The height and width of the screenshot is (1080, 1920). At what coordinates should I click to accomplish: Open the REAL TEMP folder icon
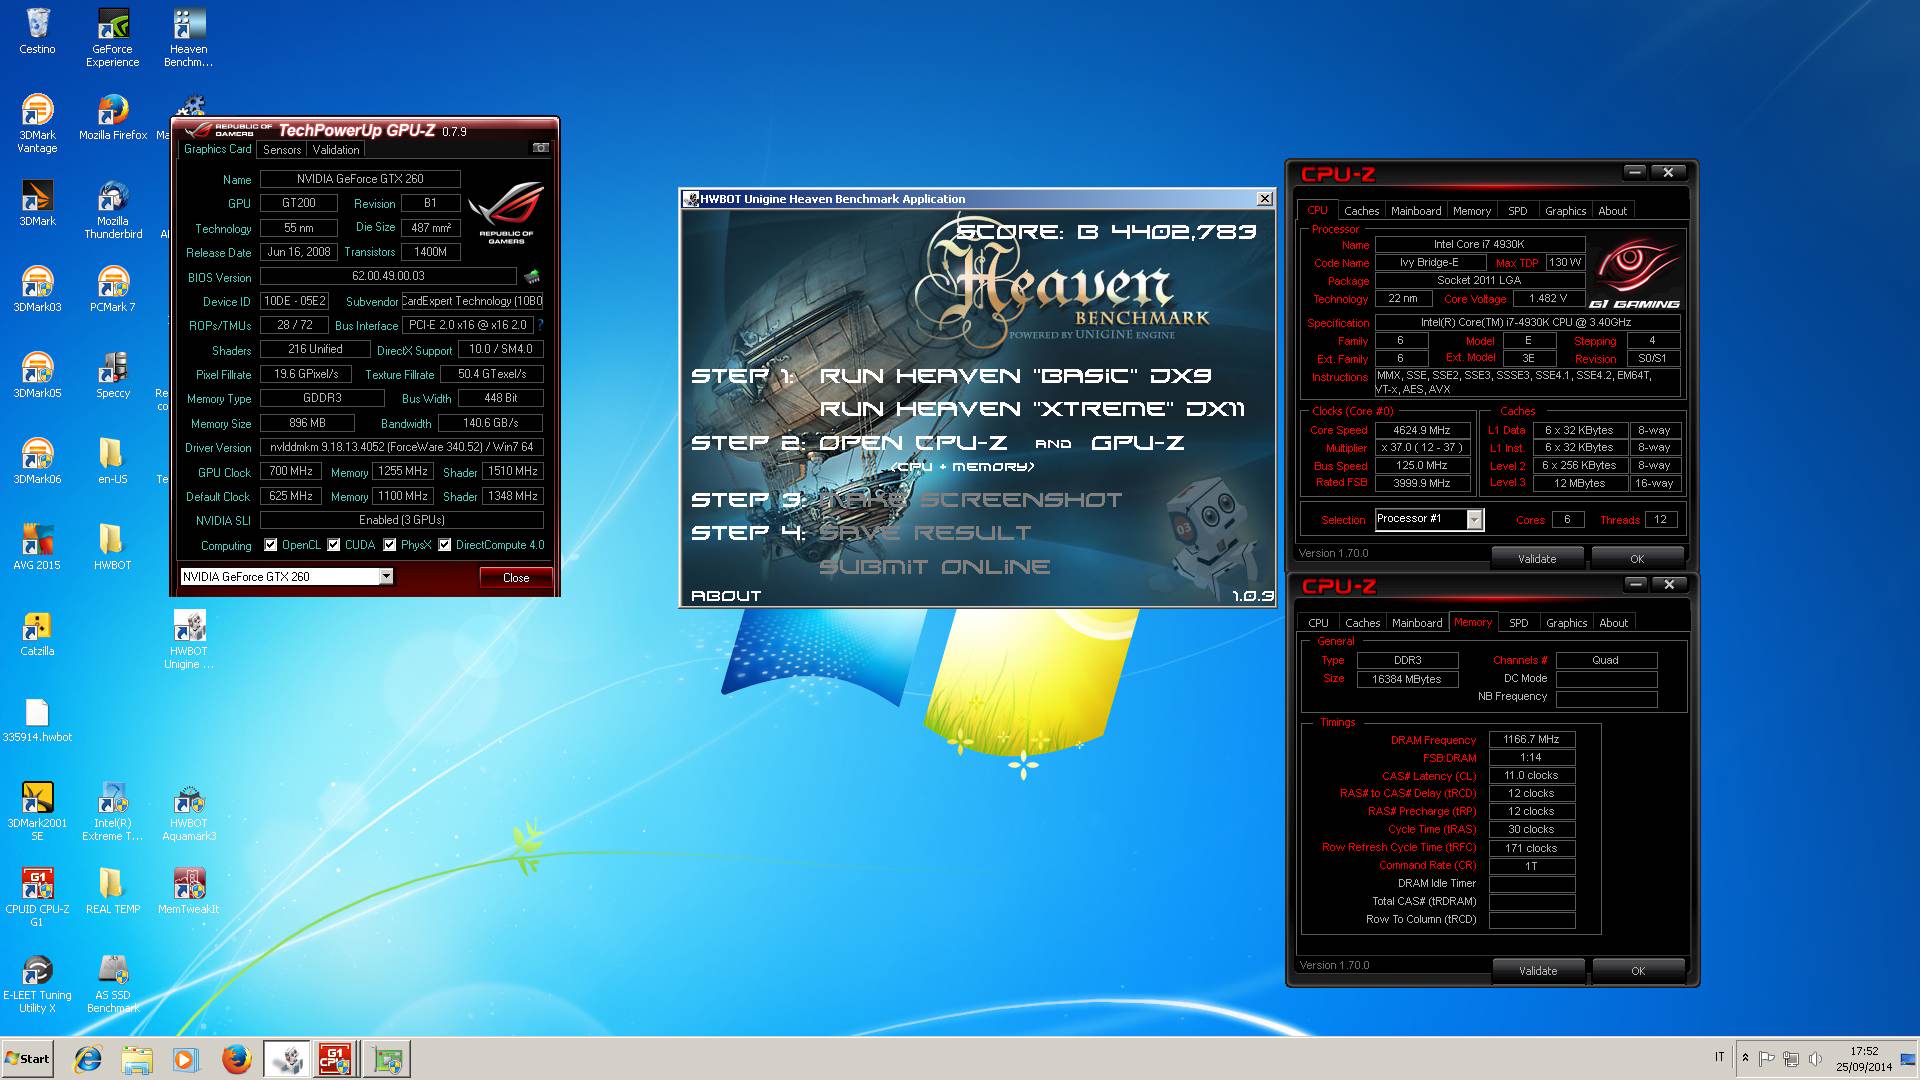(x=113, y=891)
